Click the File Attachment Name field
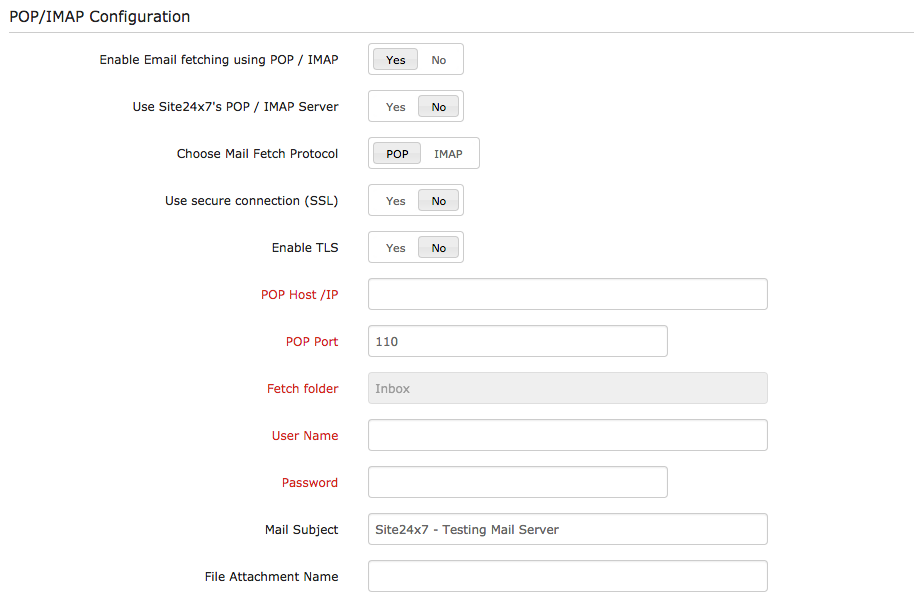Screen dimensions: 914x613 tap(567, 577)
